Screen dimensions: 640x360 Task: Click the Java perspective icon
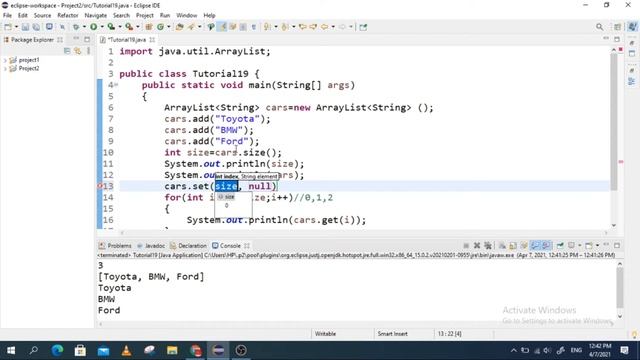point(633,27)
